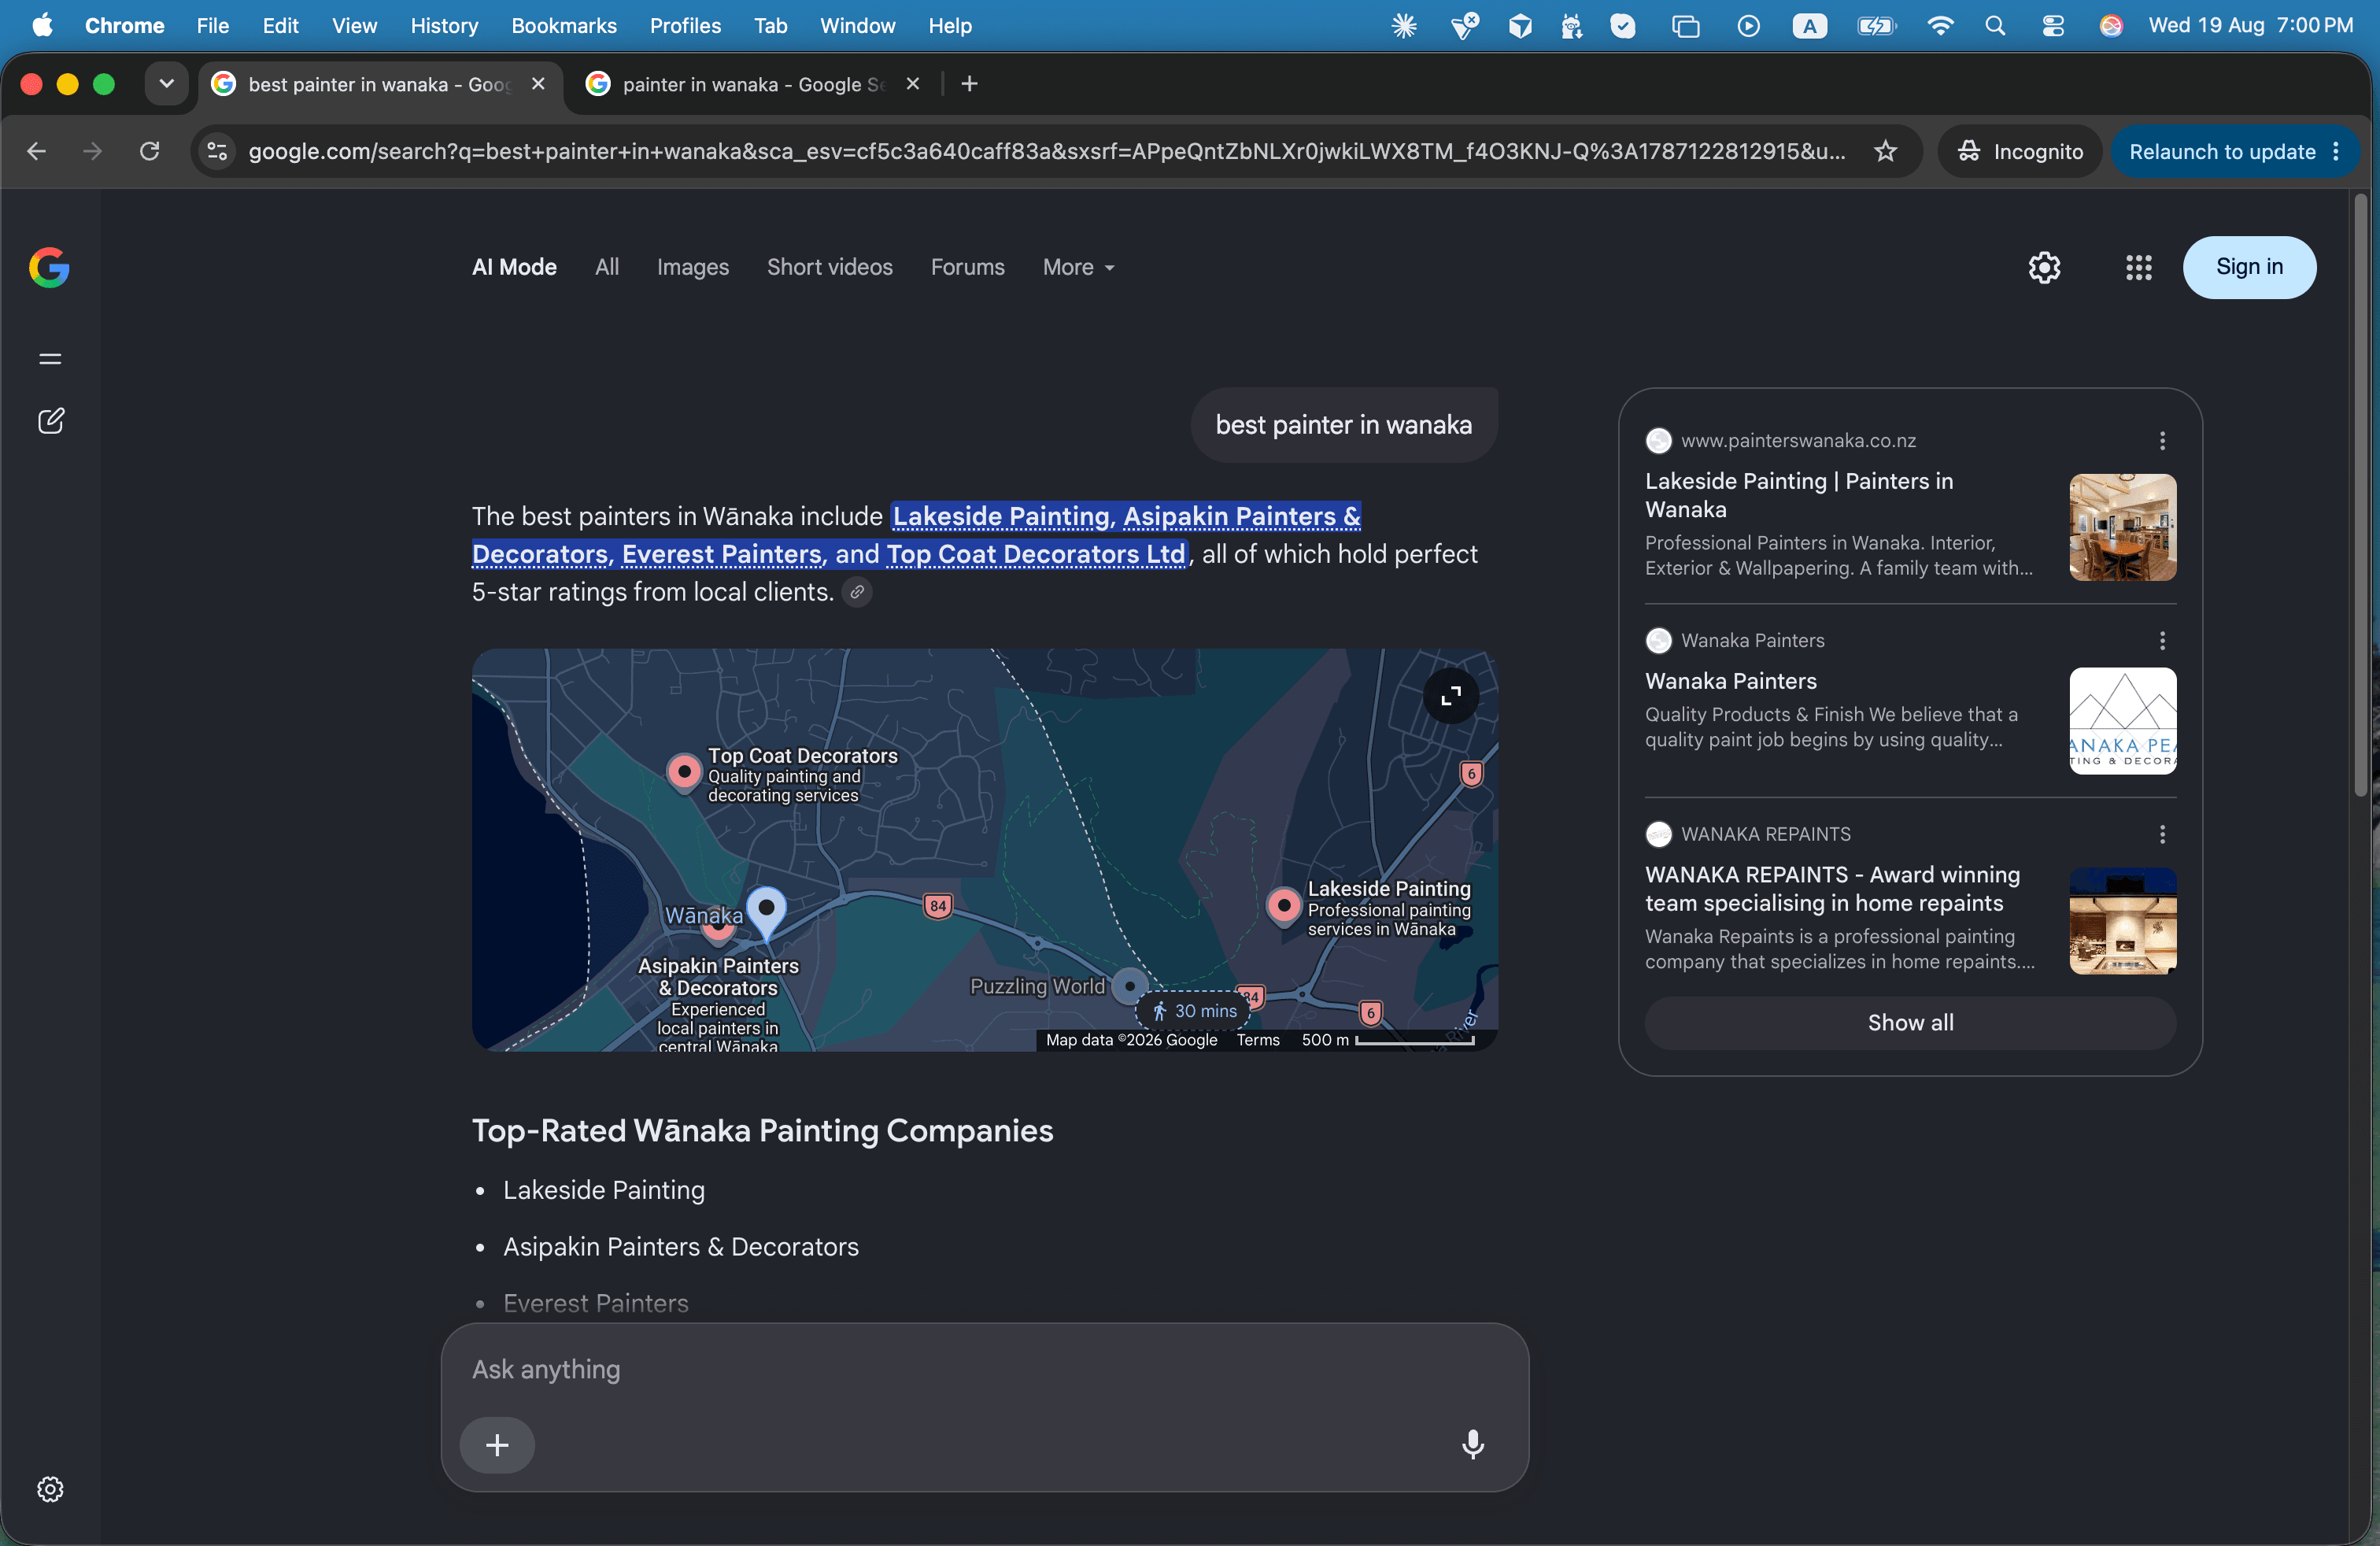
Task: Switch to the Images tab
Action: click(x=693, y=267)
